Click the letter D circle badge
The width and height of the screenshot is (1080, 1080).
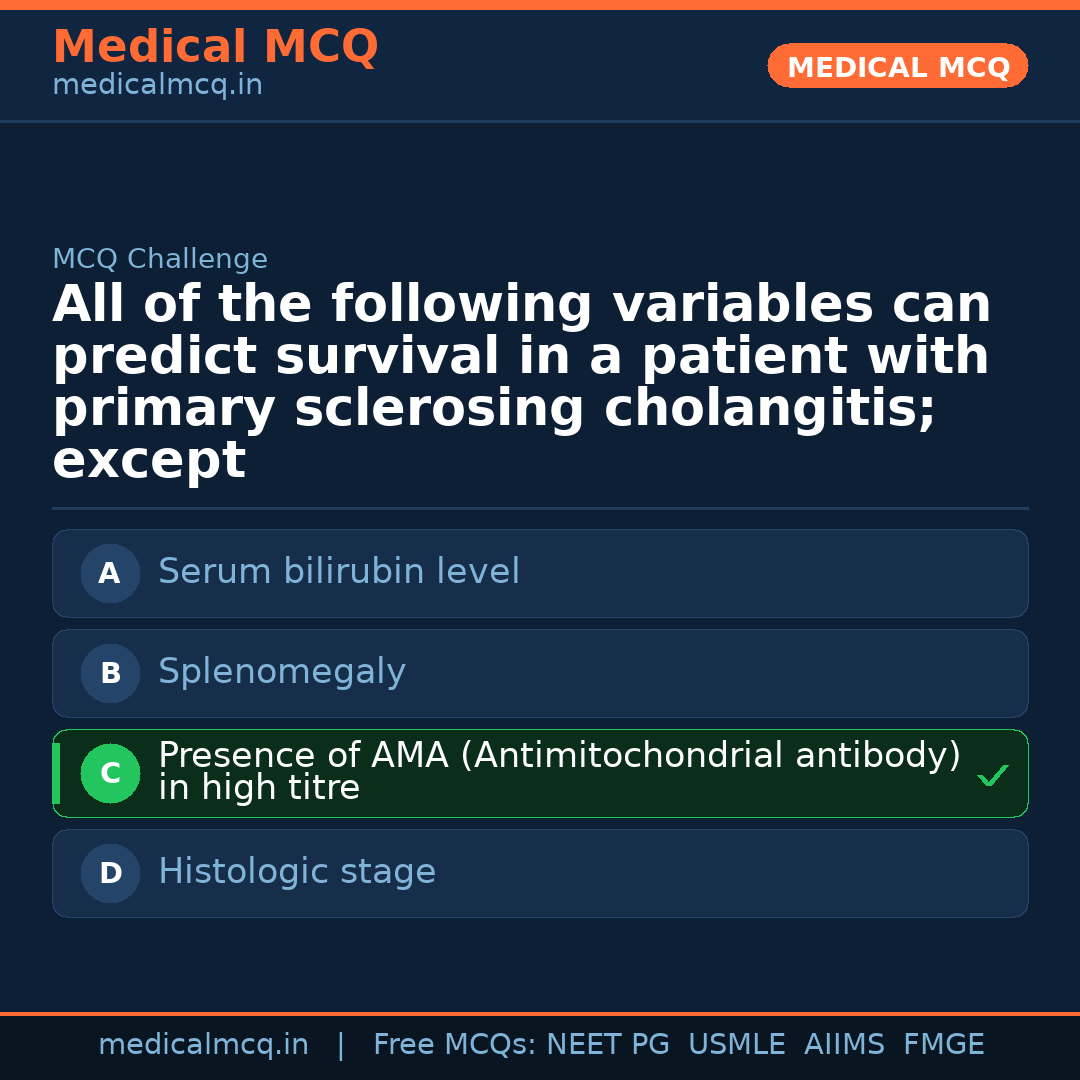click(x=110, y=873)
